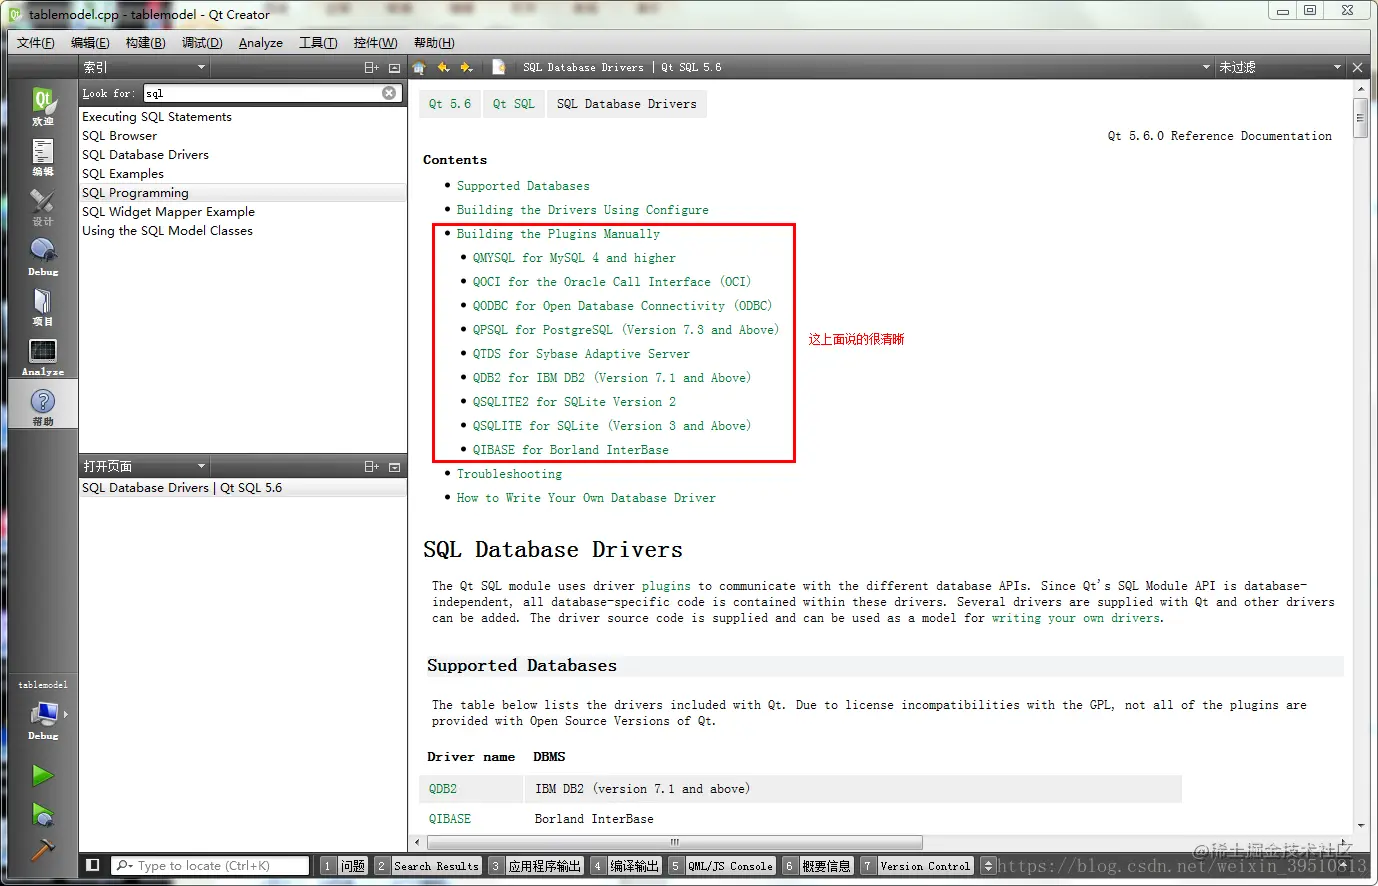The width and height of the screenshot is (1378, 886).
Task: Go to help Home page icon
Action: point(419,67)
